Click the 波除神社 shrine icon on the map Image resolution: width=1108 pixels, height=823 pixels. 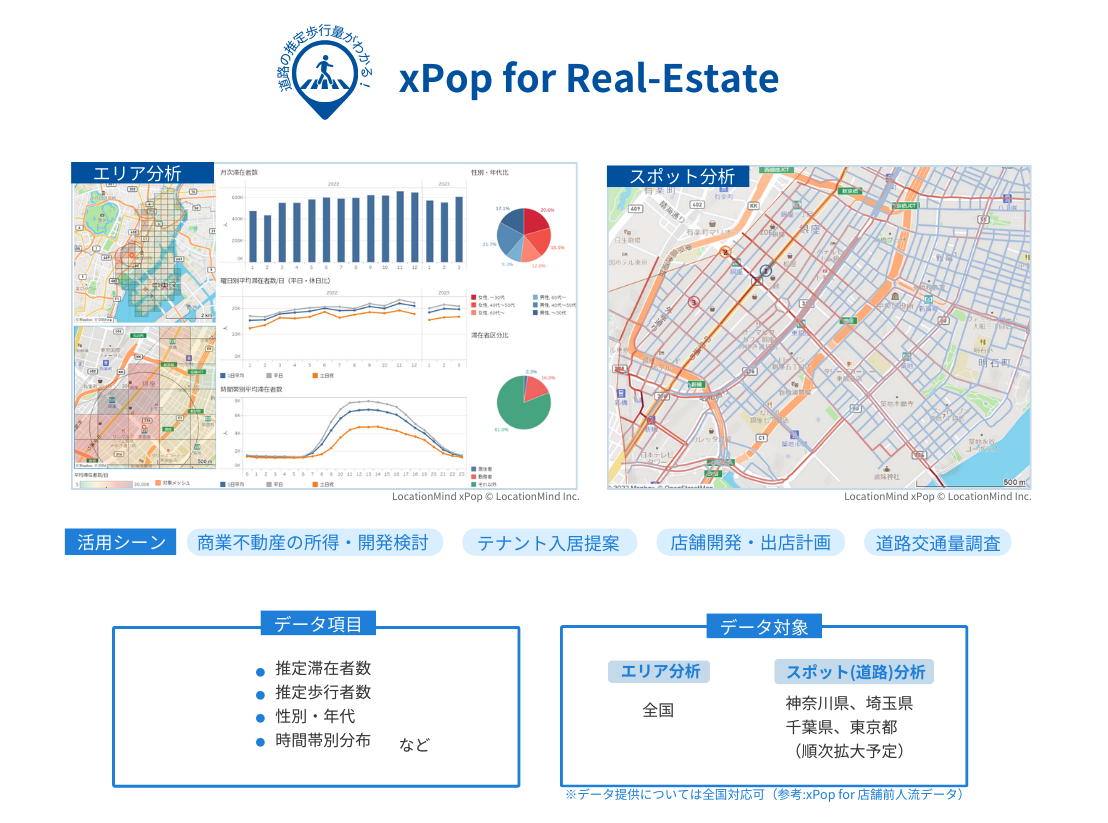pos(887,470)
